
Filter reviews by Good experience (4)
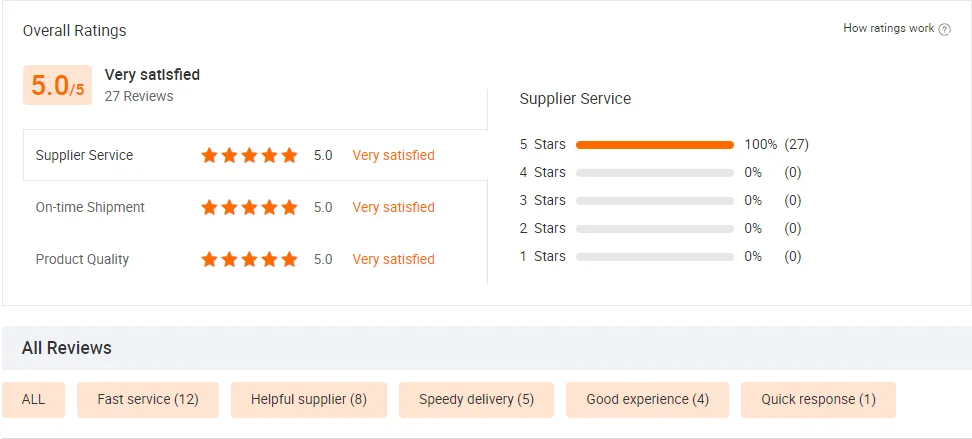coord(647,399)
